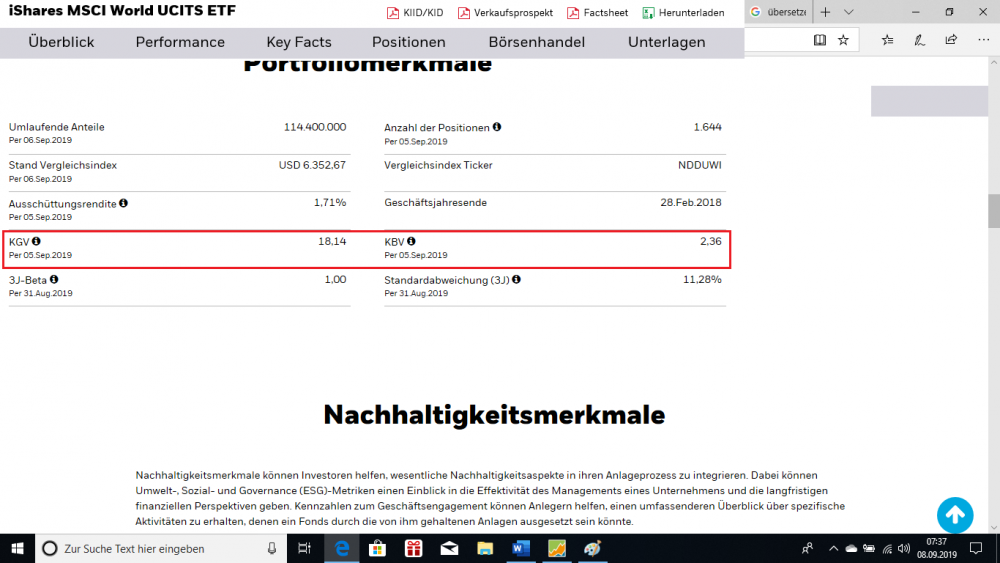Open the browser settings ellipsis menu

pyautogui.click(x=983, y=40)
